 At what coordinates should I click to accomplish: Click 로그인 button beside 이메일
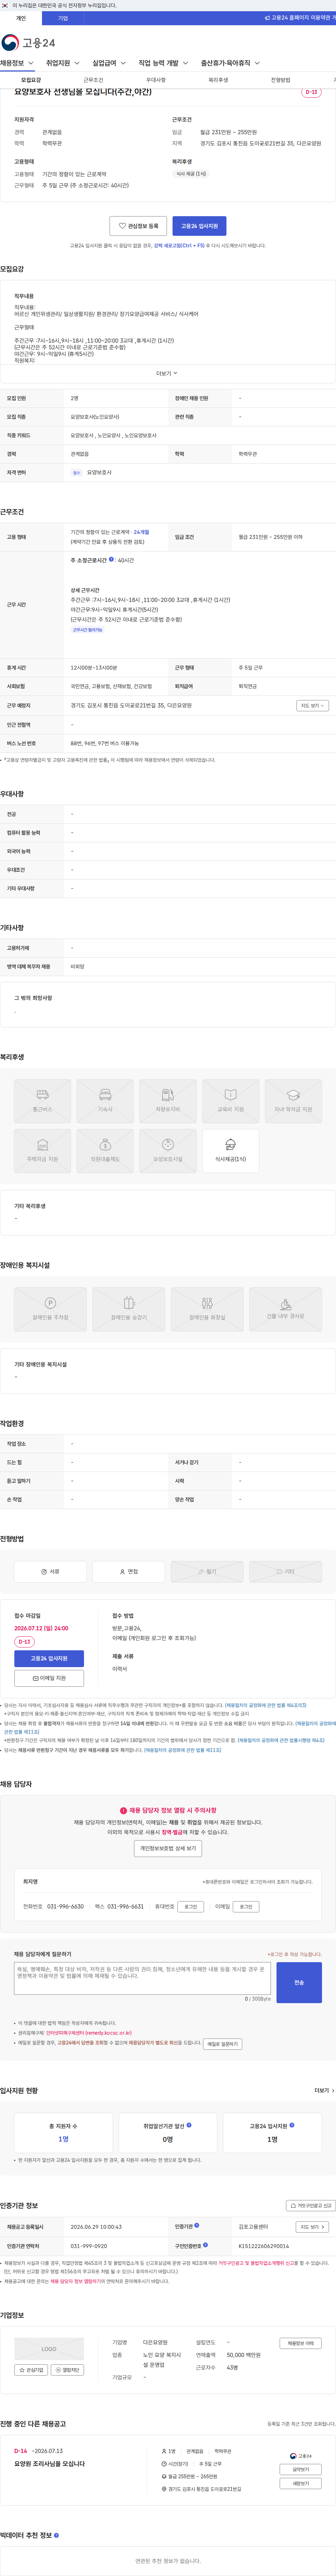tap(246, 1907)
